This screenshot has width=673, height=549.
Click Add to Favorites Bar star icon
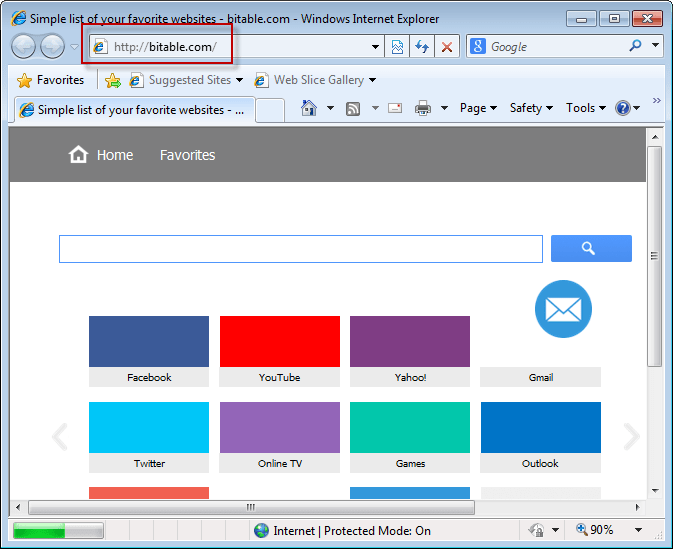coord(113,80)
